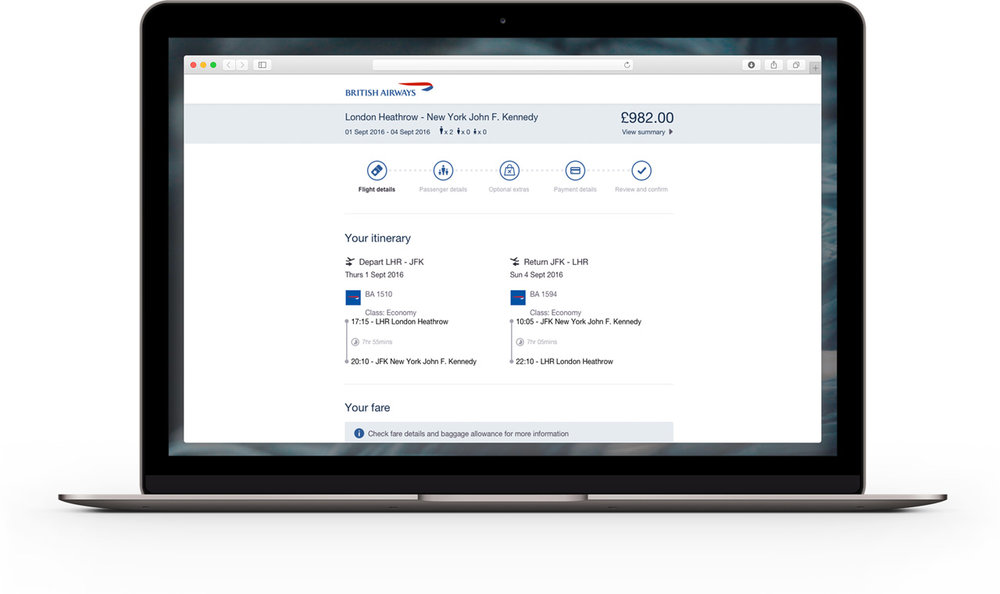Click the 7hr 55mins duration text
Viewport: 1000px width, 594px height.
[377, 342]
